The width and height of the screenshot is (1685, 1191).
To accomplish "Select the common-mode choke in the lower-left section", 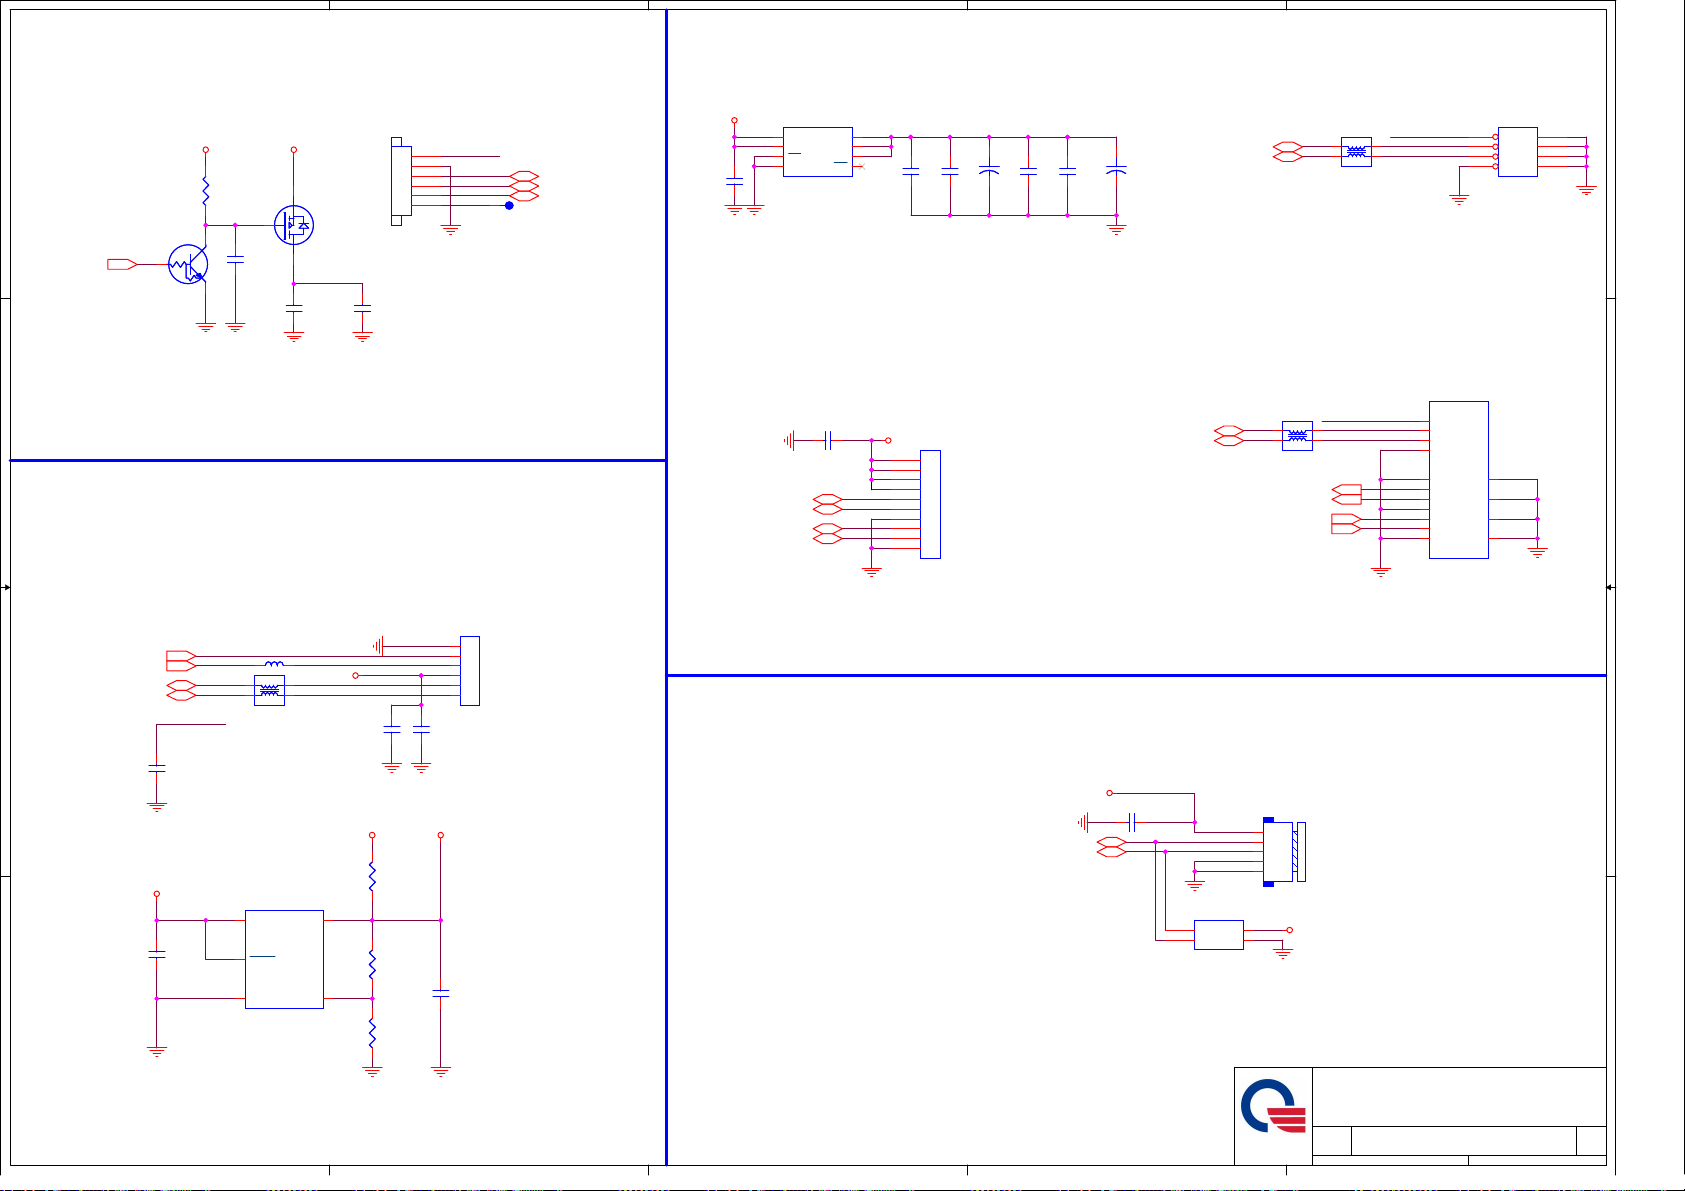I will [269, 690].
